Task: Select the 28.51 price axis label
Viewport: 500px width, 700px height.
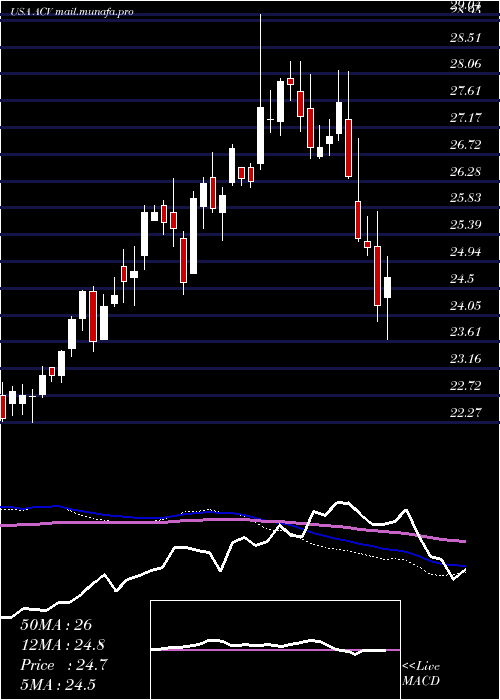Action: coord(466,38)
